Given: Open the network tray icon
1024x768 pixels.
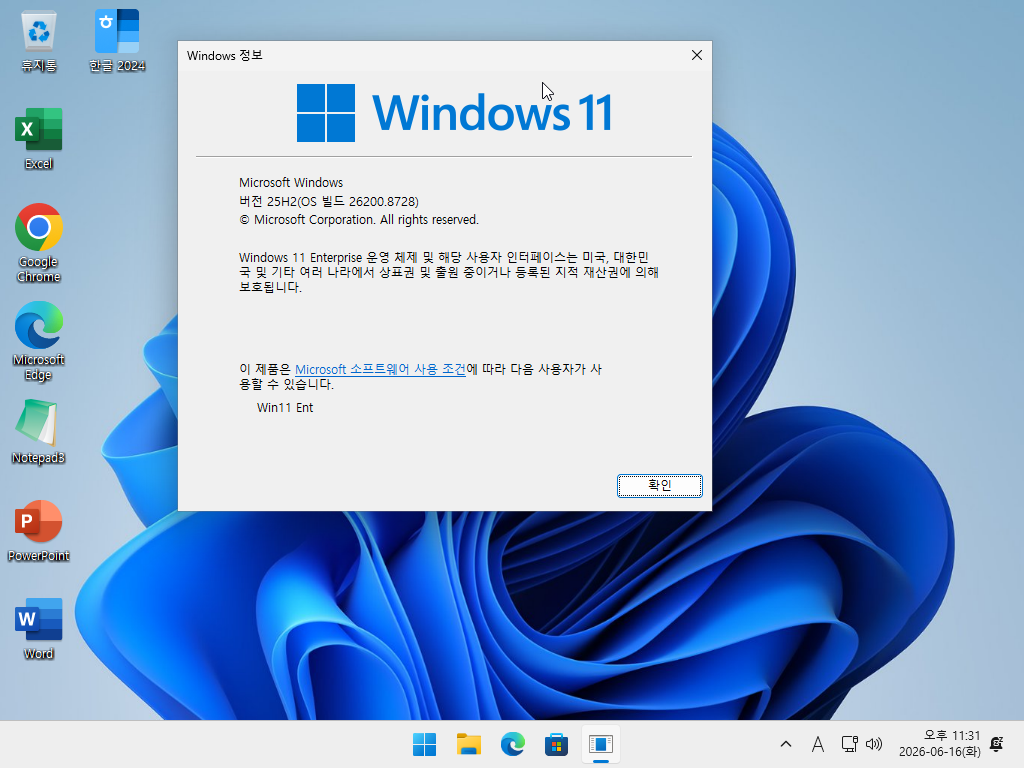Looking at the screenshot, I should point(850,744).
